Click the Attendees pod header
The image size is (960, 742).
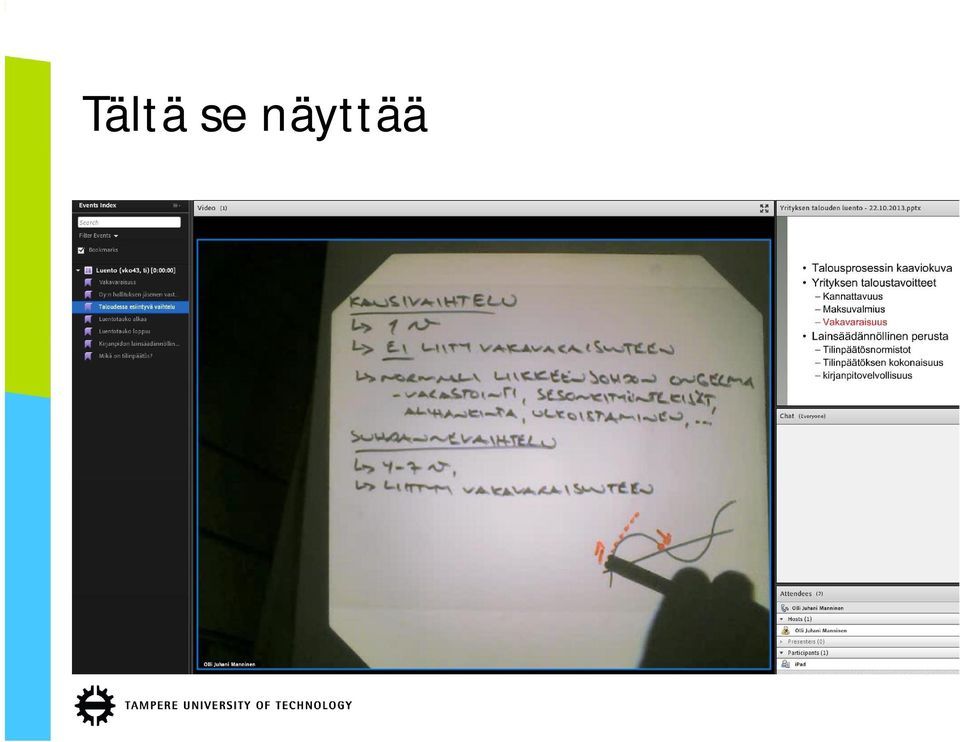[868, 594]
